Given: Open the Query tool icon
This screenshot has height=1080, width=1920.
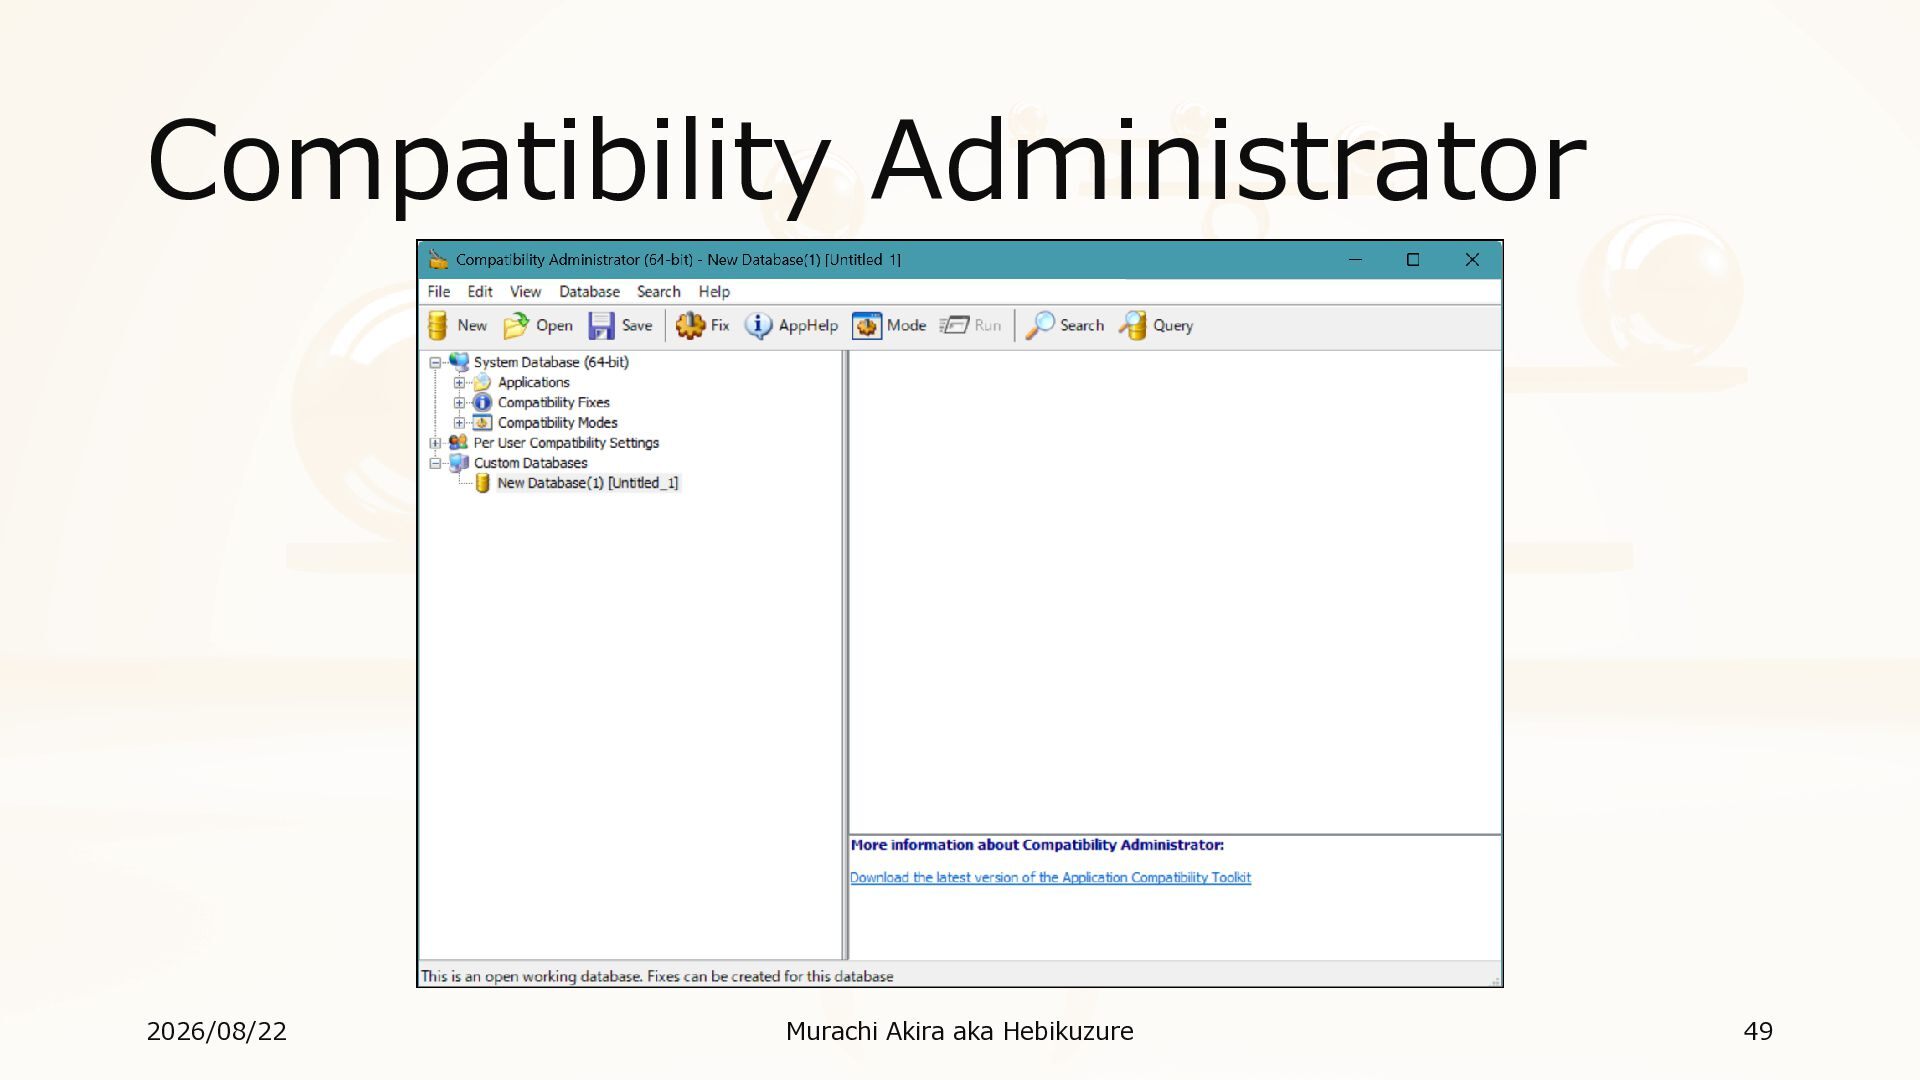Looking at the screenshot, I should click(1132, 326).
